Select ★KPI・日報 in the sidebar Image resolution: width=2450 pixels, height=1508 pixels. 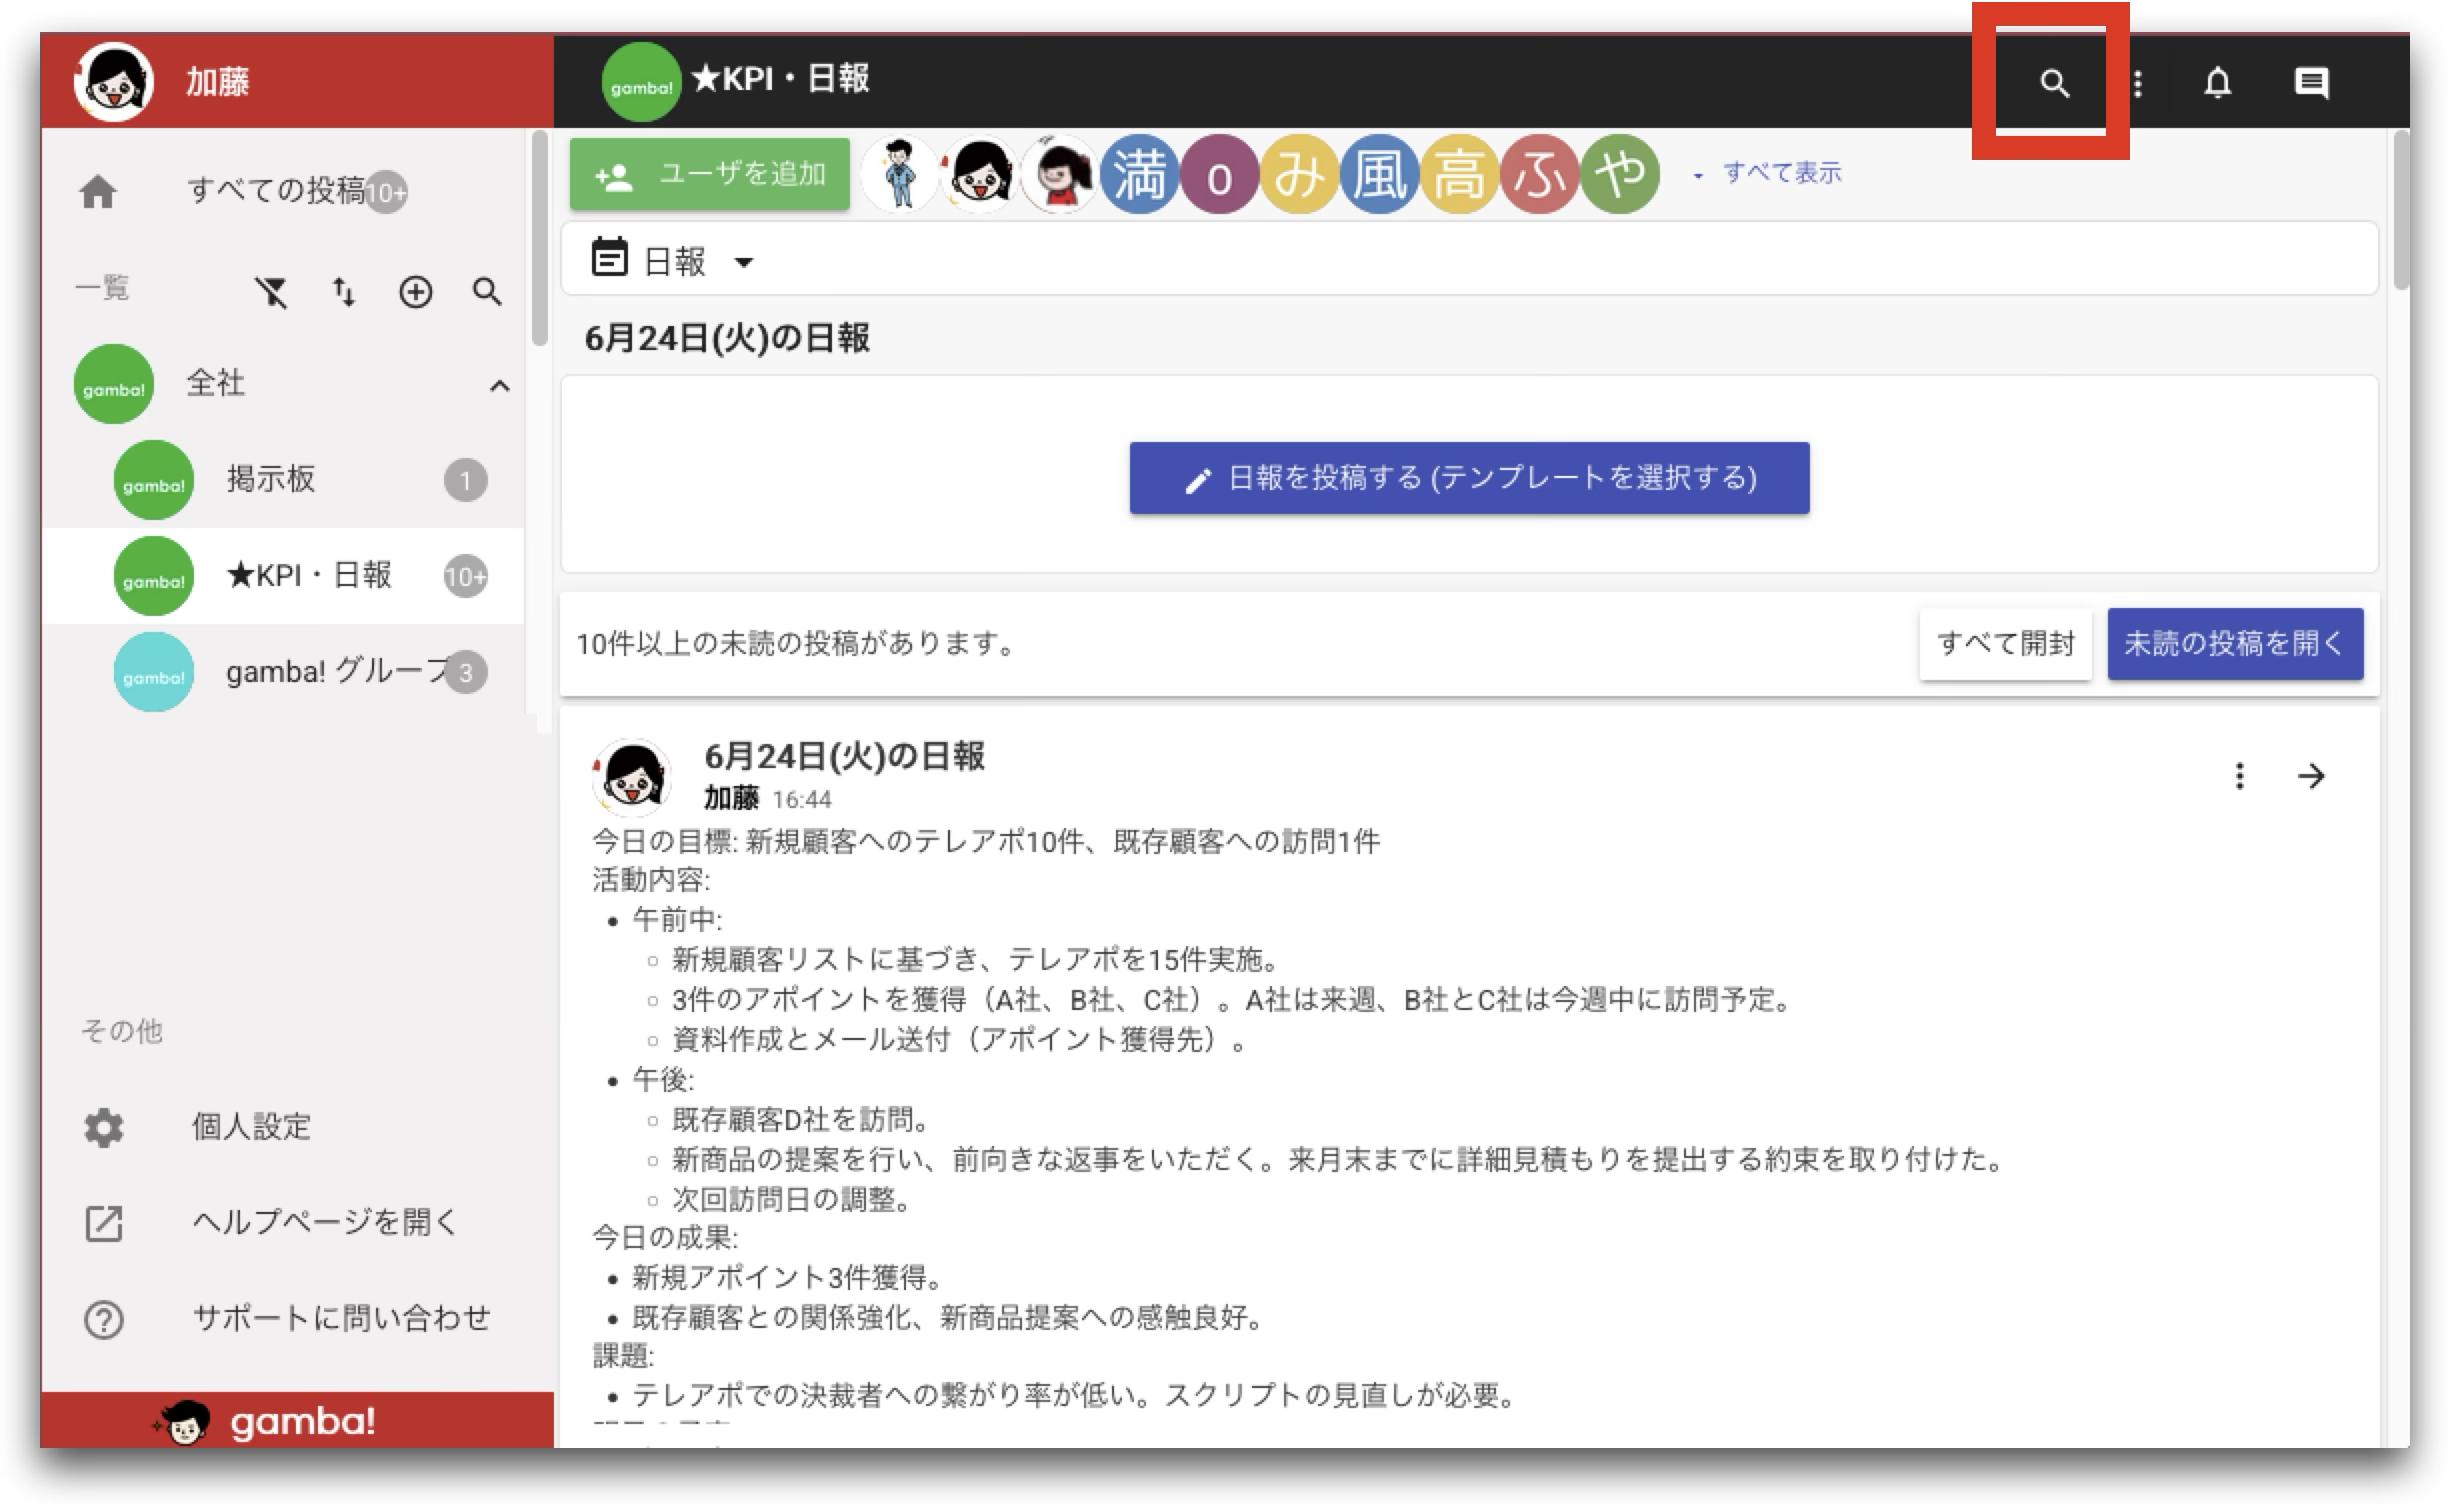(x=283, y=576)
